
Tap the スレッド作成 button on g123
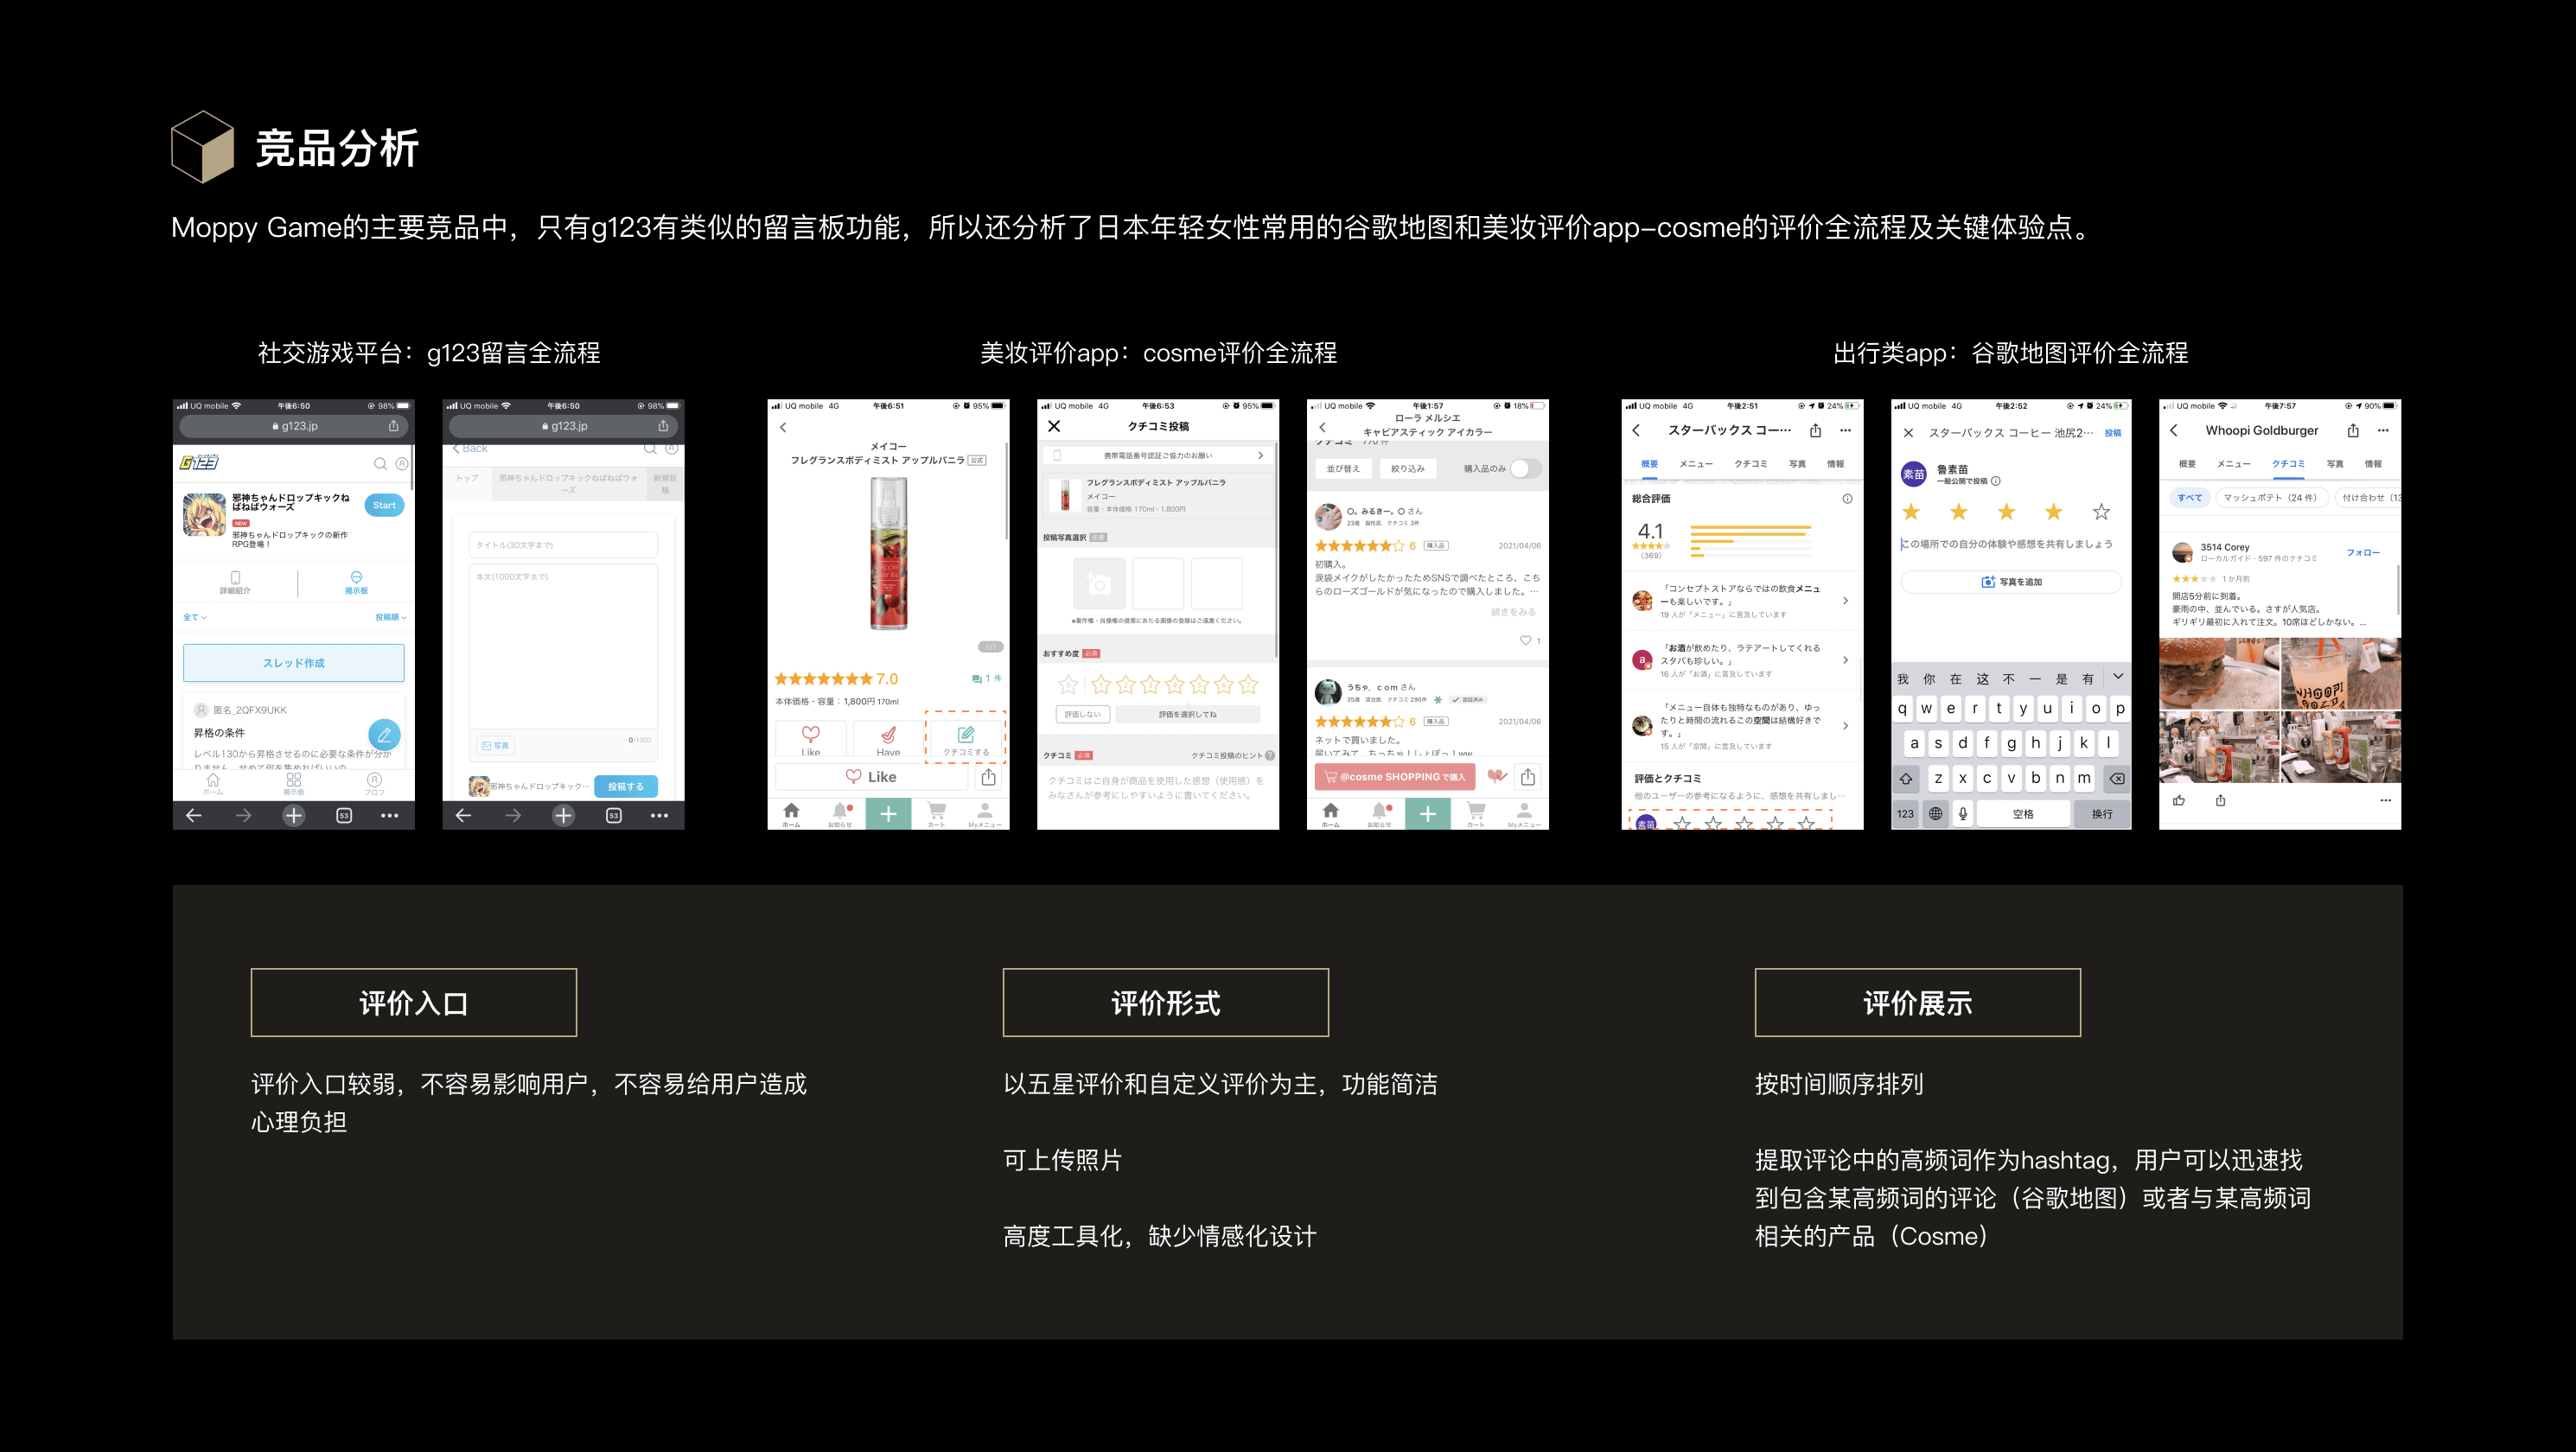[293, 662]
